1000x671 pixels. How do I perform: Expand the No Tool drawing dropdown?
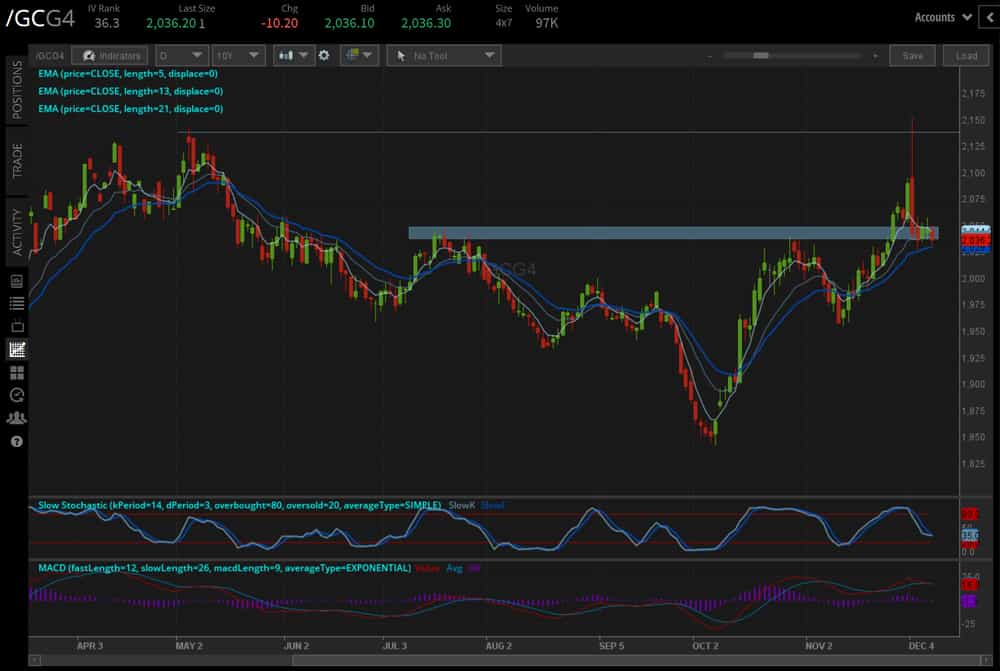(x=443, y=56)
